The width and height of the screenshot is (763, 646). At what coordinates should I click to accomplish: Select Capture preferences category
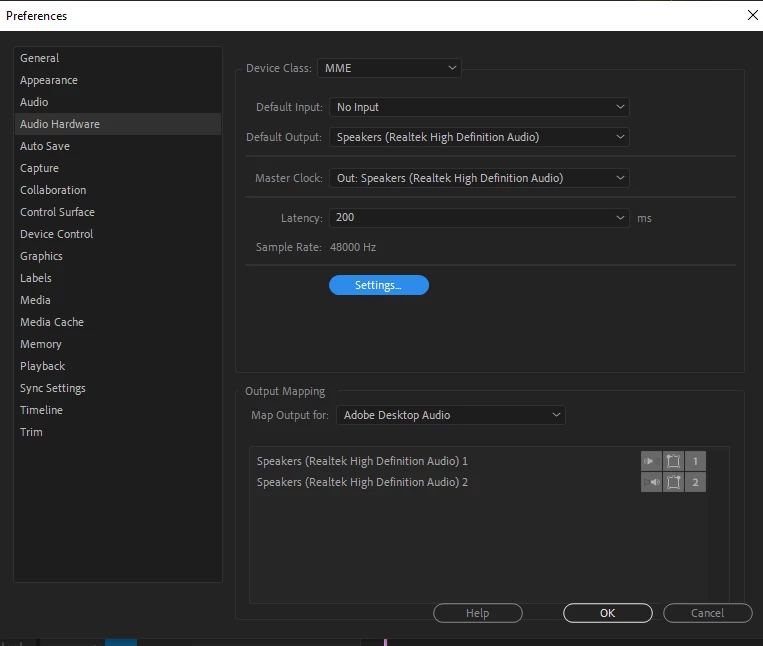(118, 168)
